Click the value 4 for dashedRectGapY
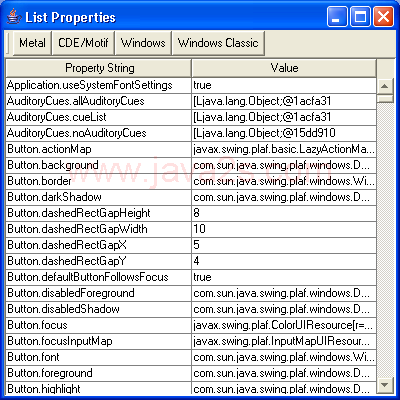The width and height of the screenshot is (400, 400). pyautogui.click(x=284, y=261)
